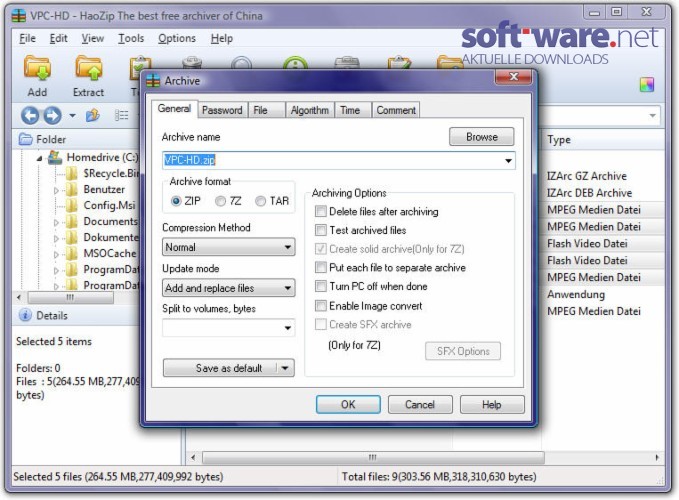Screen dimensions: 679x500
Task: Click the Archive dialog title icon
Action: (153, 81)
